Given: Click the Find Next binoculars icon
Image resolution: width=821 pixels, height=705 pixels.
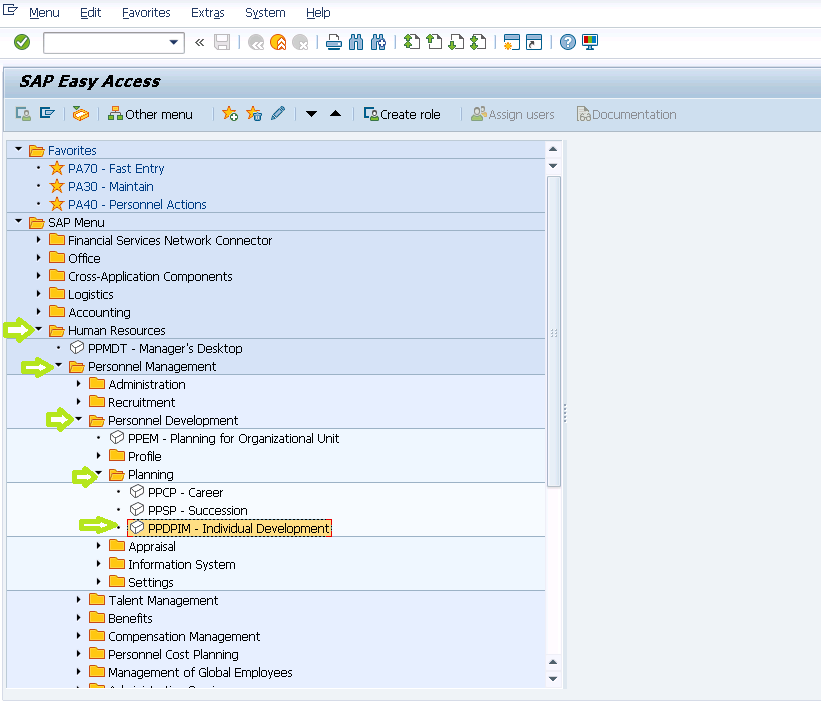Looking at the screenshot, I should coord(378,42).
